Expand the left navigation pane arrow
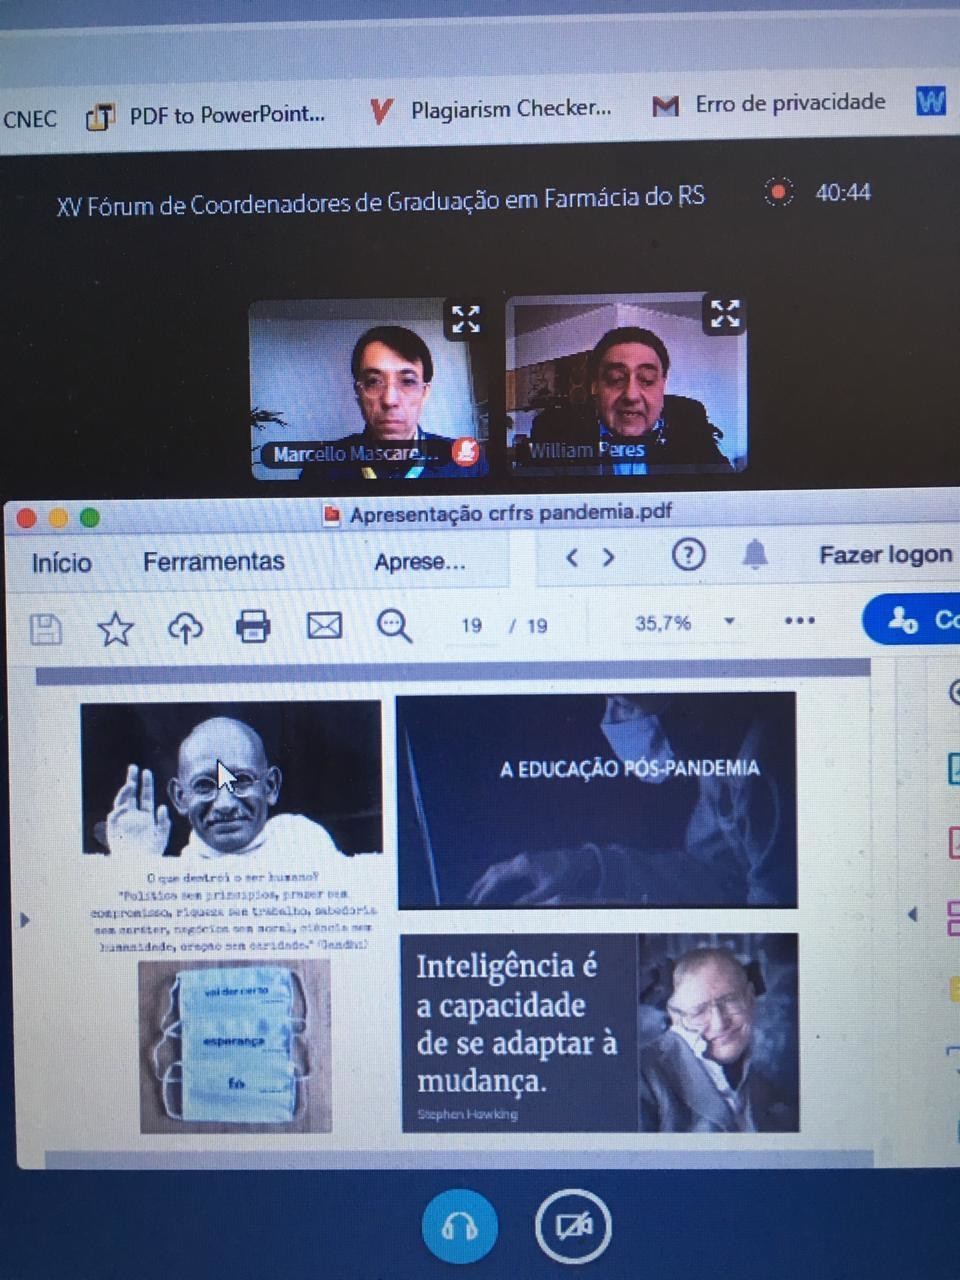 (x=25, y=919)
